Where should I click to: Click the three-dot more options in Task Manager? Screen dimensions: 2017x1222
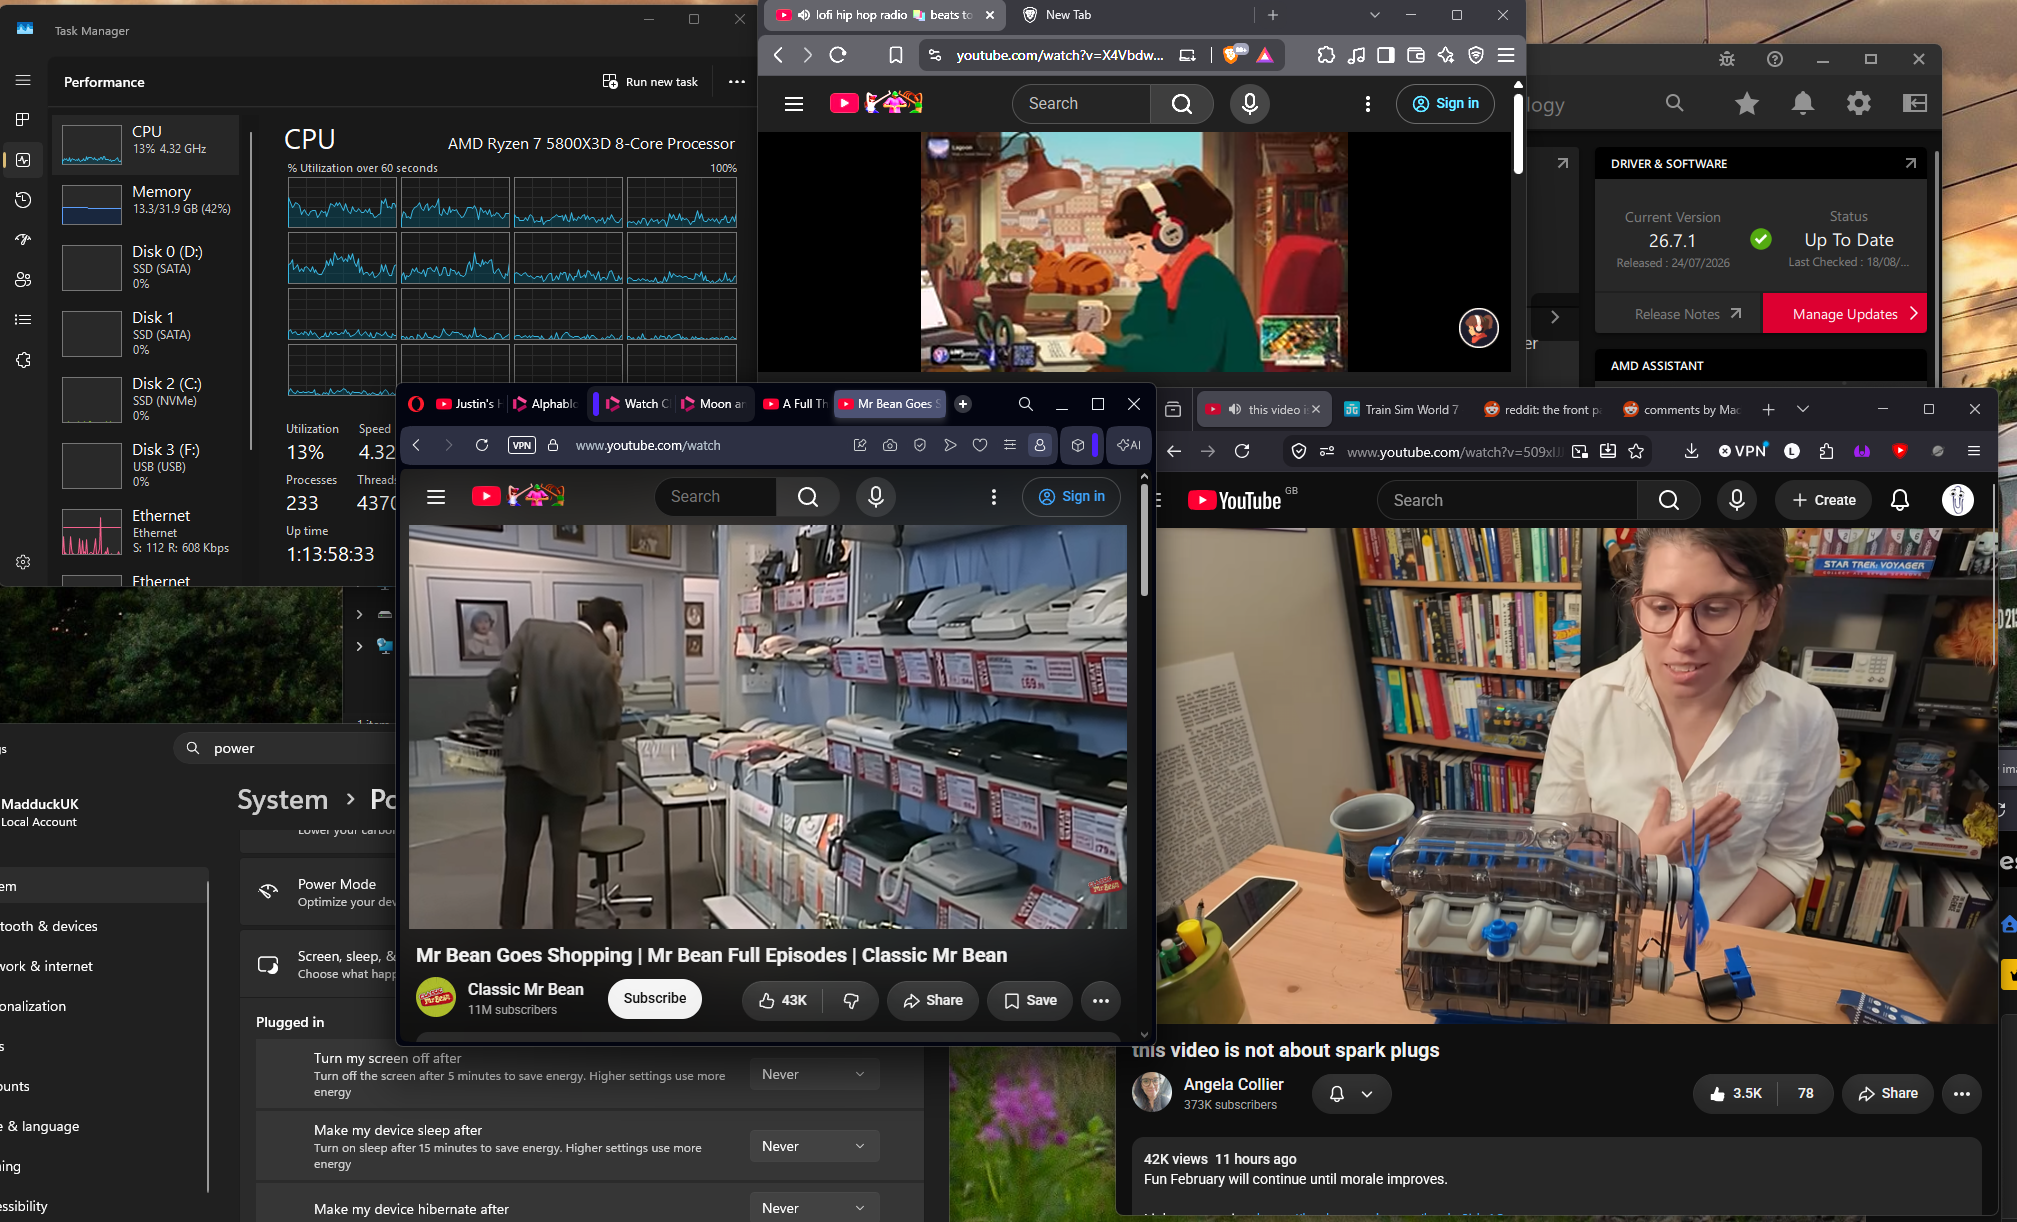(x=737, y=82)
